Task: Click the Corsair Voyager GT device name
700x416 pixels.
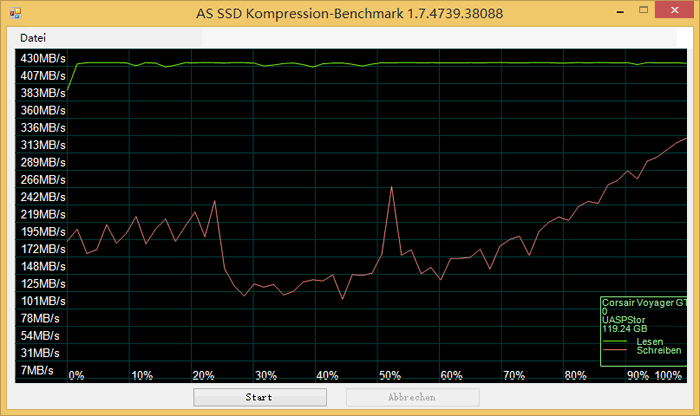Action: [x=643, y=302]
